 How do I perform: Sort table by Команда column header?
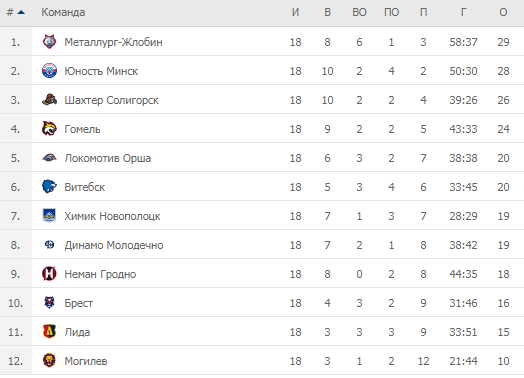(63, 12)
